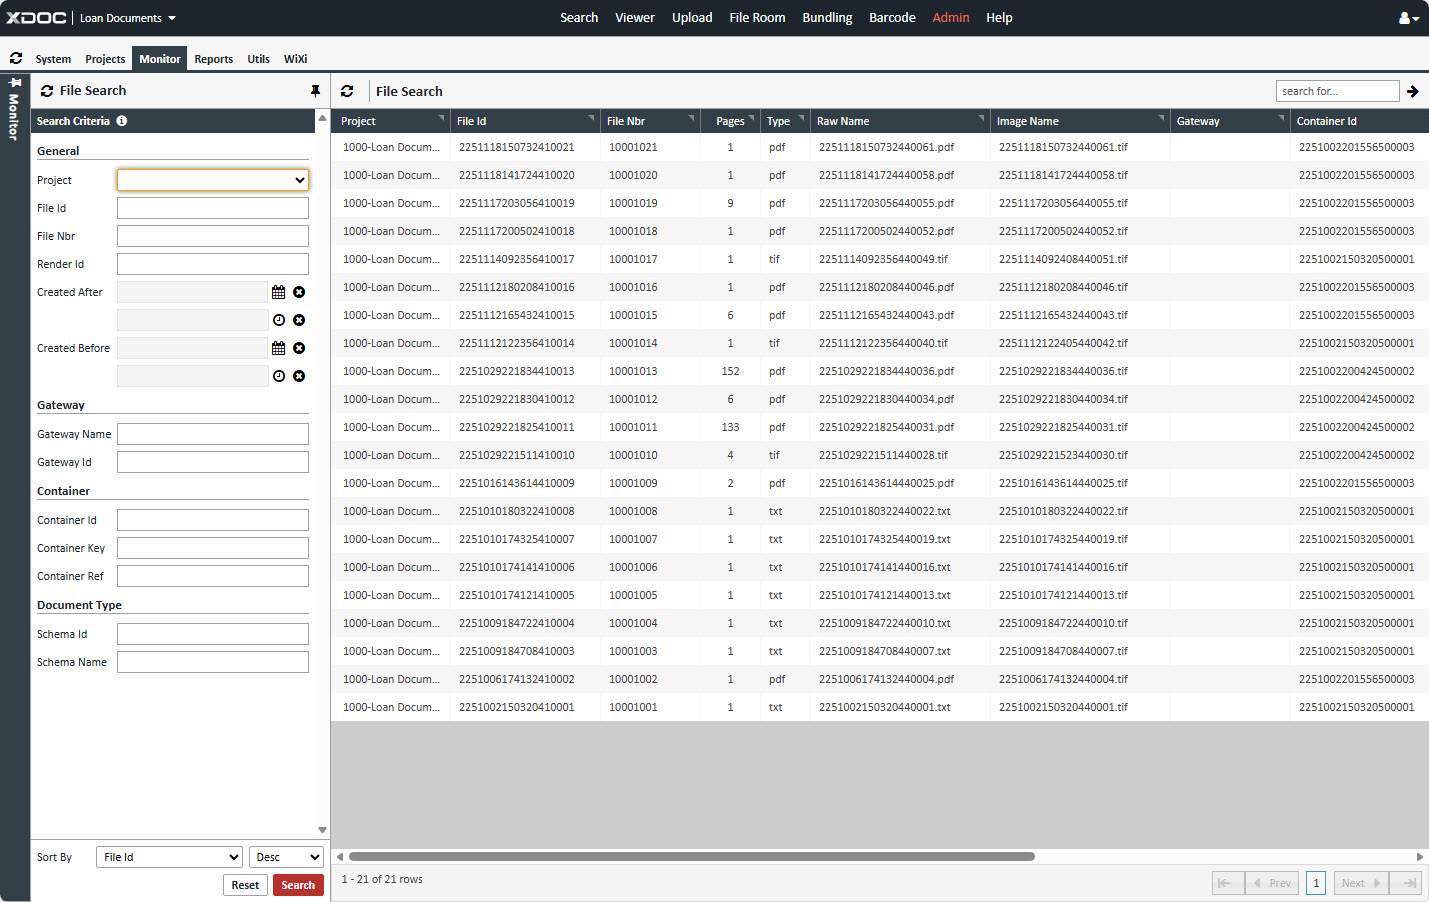This screenshot has height=902, width=1429.
Task: Click the scroll-right arrow of results grid
Action: point(1420,857)
